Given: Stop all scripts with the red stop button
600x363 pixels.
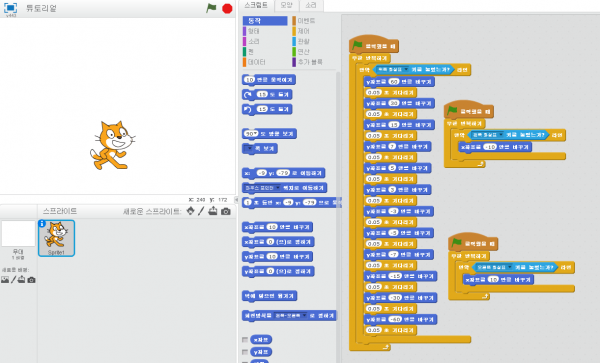Looking at the screenshot, I should (227, 8).
